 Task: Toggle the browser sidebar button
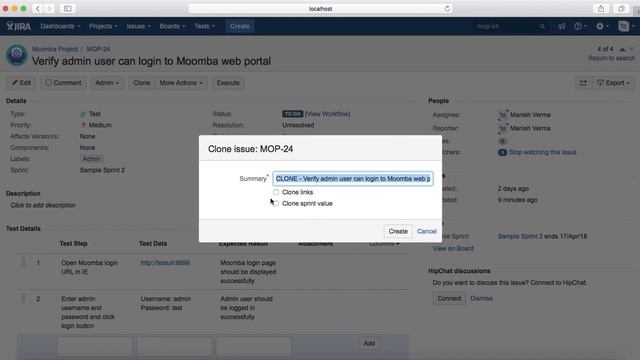pos(68,9)
